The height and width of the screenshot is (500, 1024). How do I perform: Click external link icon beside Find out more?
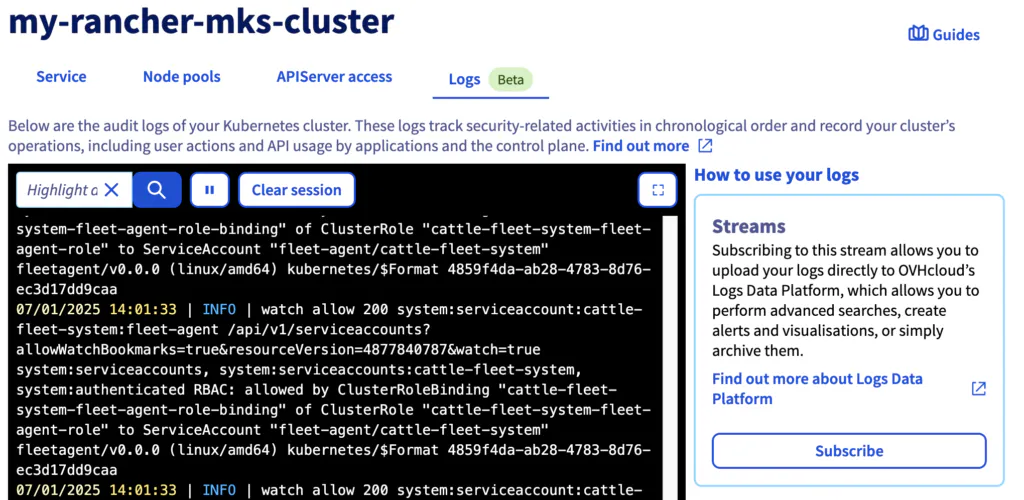point(705,146)
